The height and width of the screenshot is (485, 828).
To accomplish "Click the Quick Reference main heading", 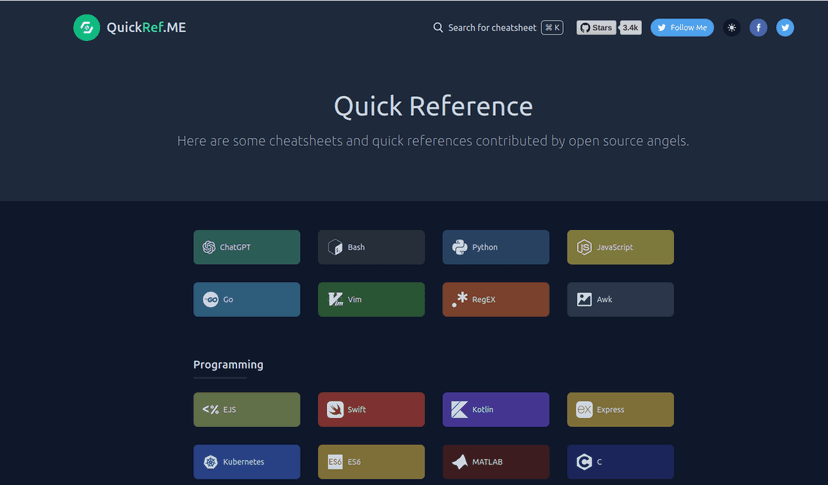I will click(x=434, y=107).
